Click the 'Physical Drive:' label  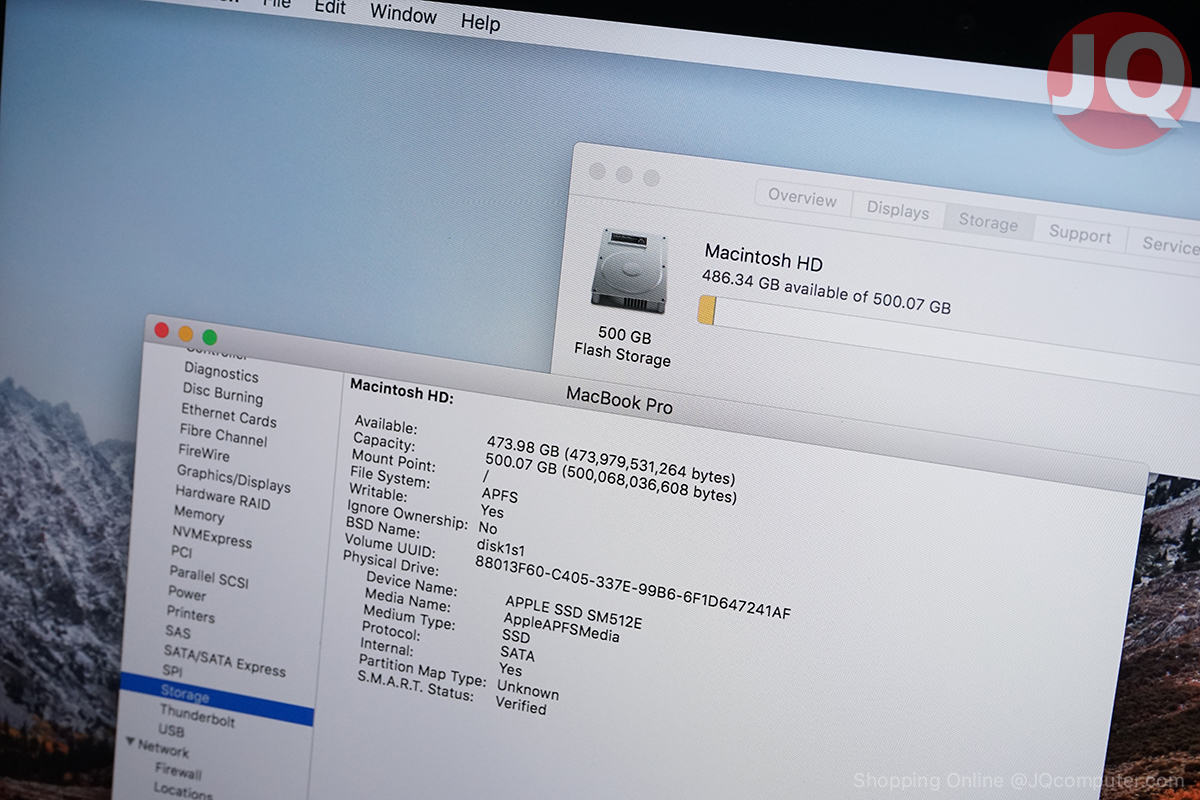391,562
